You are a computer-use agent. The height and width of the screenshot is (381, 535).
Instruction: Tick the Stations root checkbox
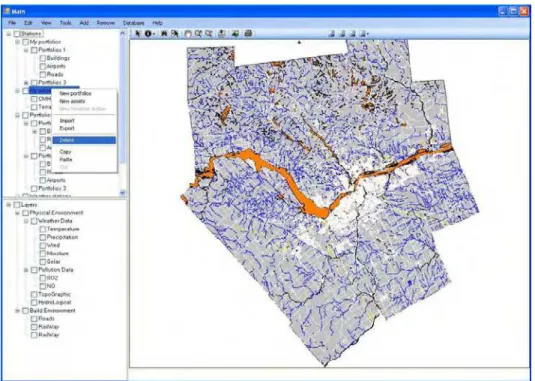click(x=17, y=34)
